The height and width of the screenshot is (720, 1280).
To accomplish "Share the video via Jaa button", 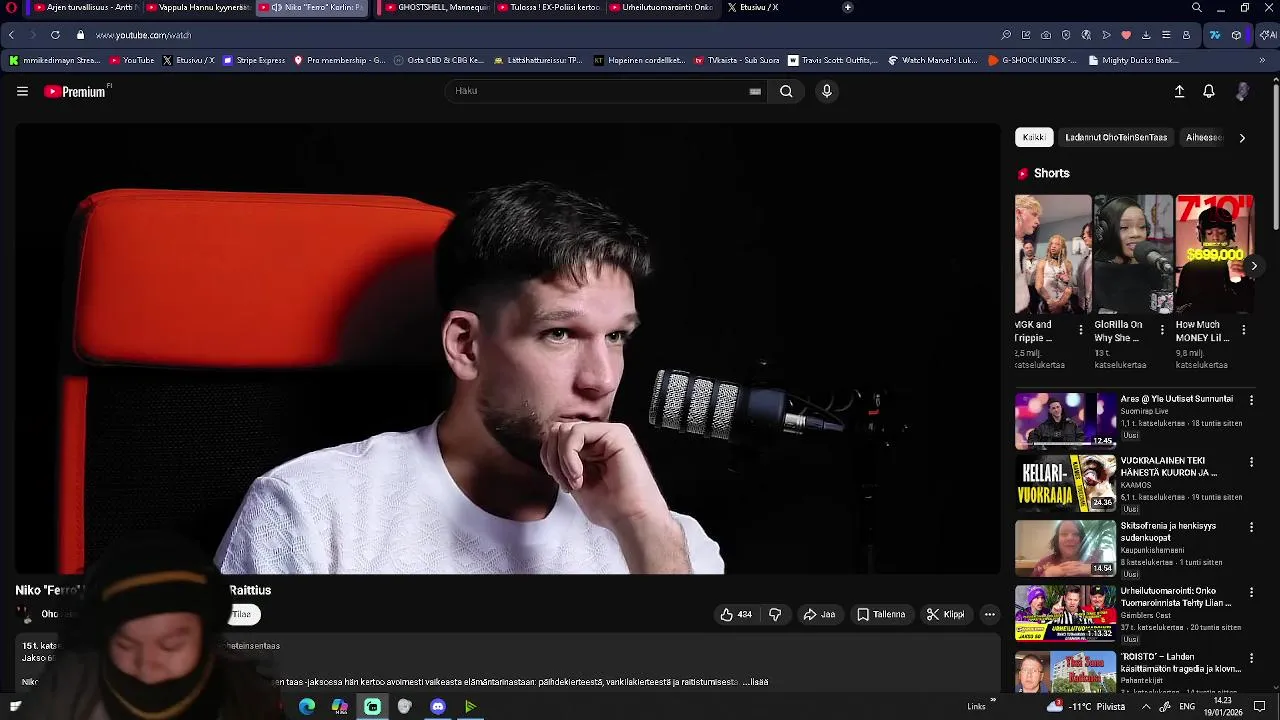I will 819,614.
